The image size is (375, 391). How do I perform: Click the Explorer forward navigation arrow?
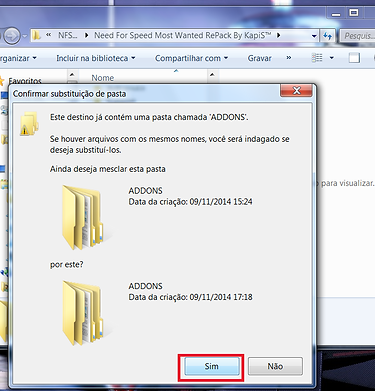(12, 36)
